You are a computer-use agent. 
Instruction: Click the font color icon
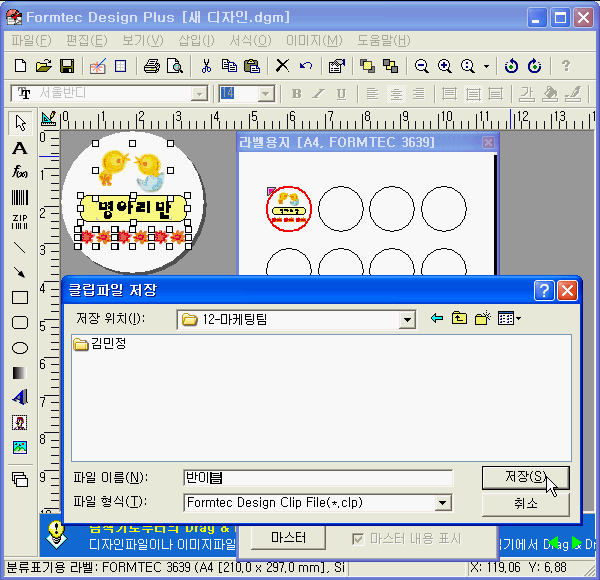click(527, 94)
